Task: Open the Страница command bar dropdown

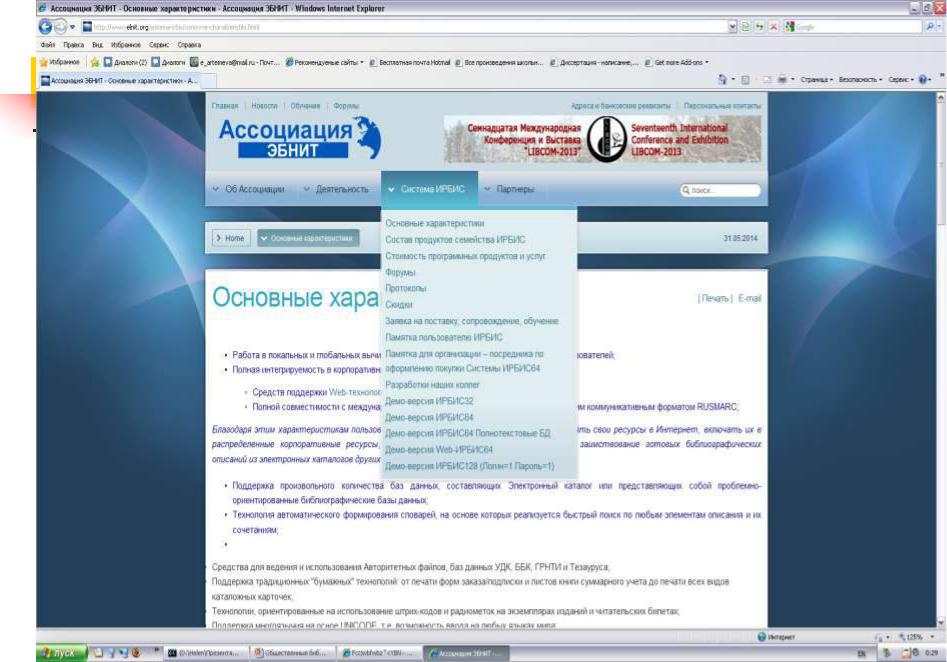Action: tap(817, 80)
